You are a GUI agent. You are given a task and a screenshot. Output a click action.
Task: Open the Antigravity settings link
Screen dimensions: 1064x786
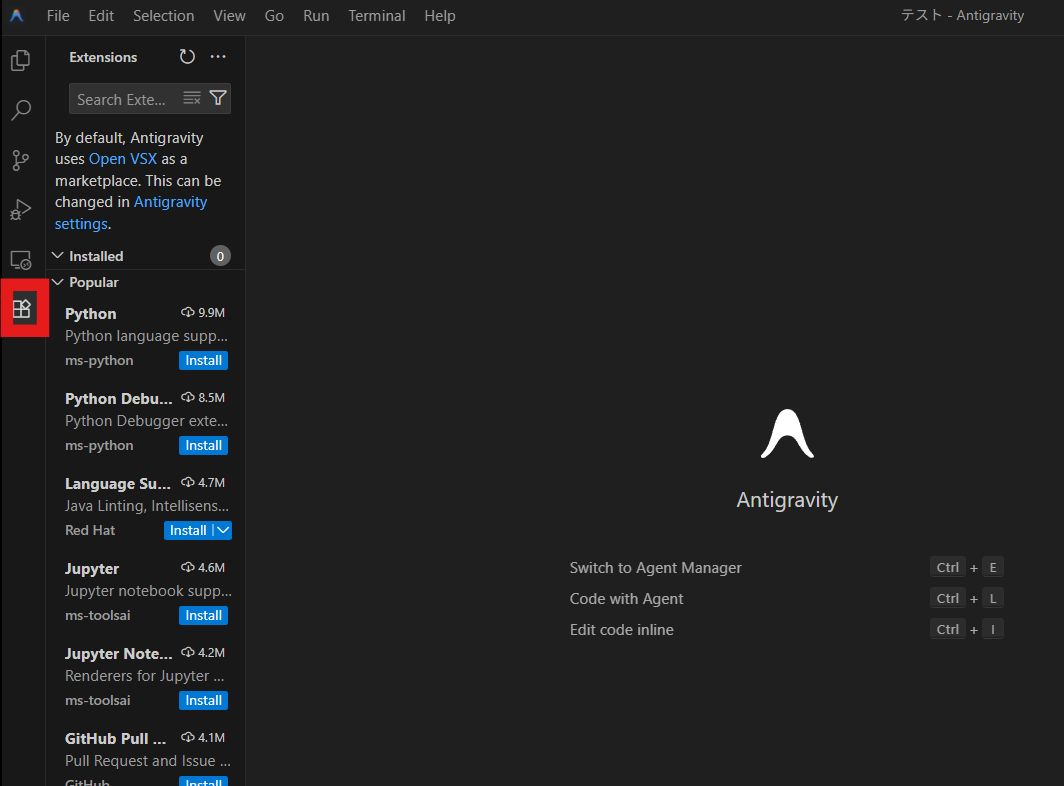click(x=170, y=201)
